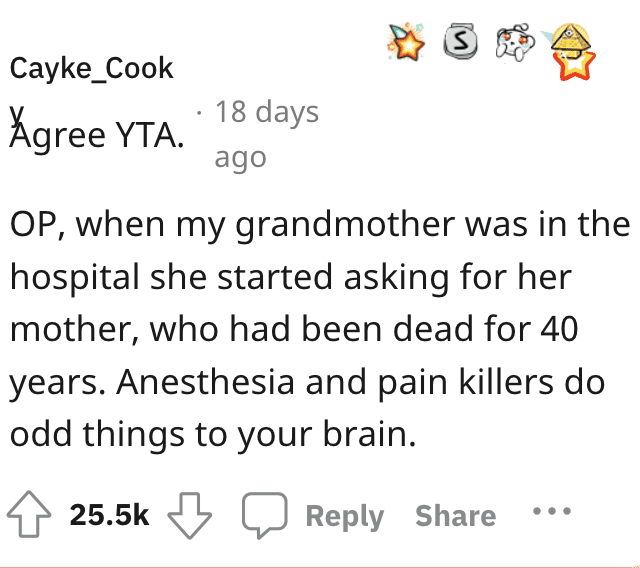This screenshot has height=568, width=640.
Task: Click the comment paragraph starting with 'OP, when'
Action: pyautogui.click(x=320, y=328)
